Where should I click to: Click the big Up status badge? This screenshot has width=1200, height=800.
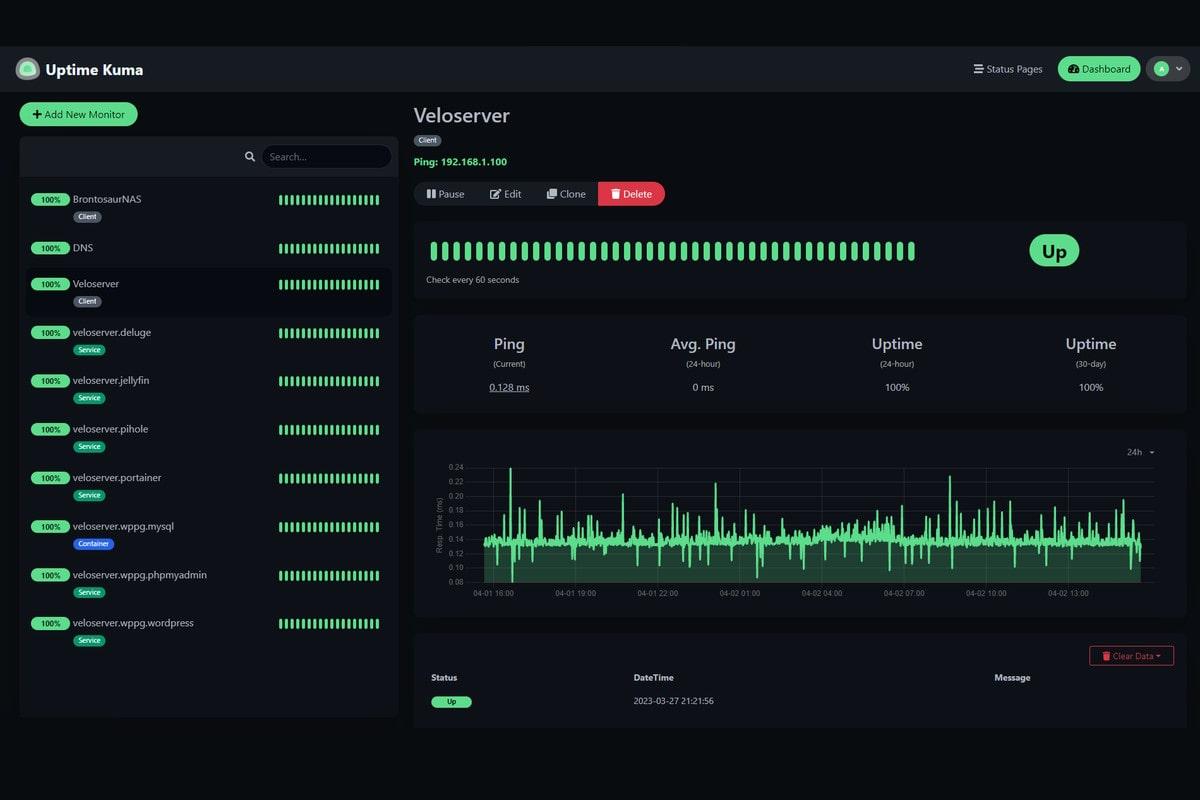tap(1054, 251)
